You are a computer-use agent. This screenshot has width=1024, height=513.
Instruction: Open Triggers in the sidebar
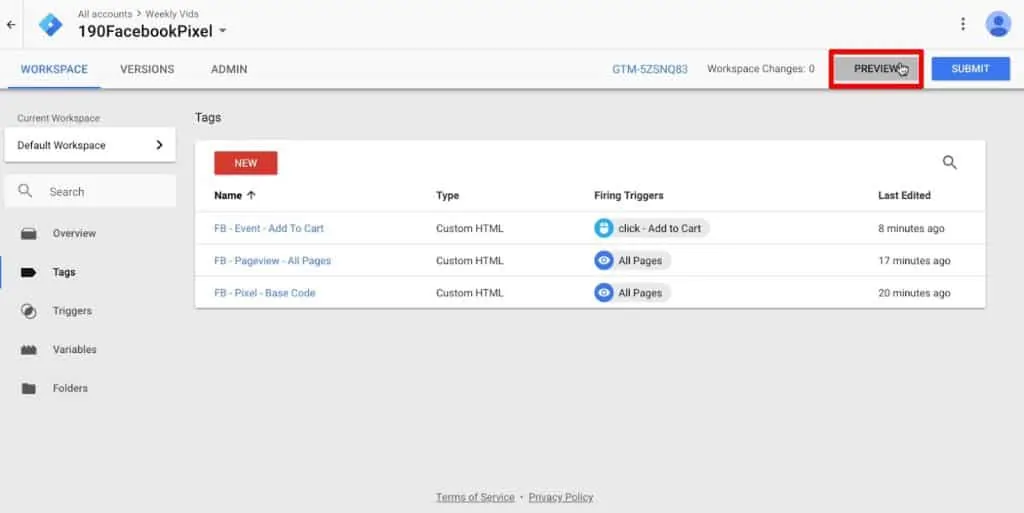72,311
